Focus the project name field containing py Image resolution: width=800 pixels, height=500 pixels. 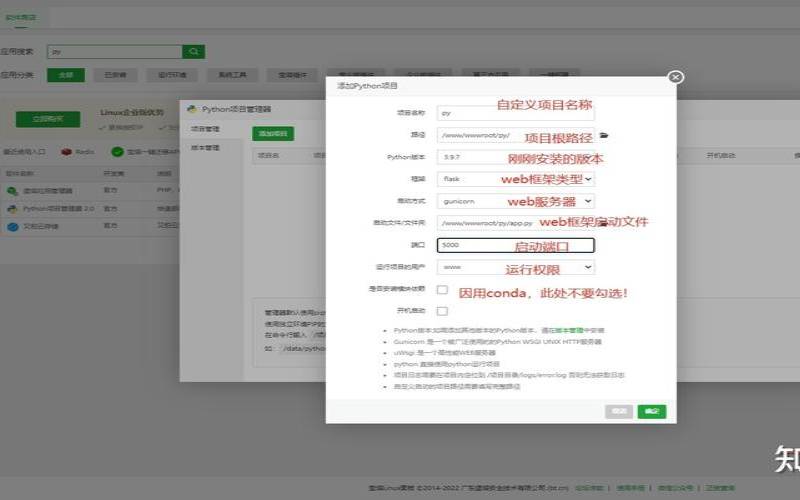coord(516,113)
